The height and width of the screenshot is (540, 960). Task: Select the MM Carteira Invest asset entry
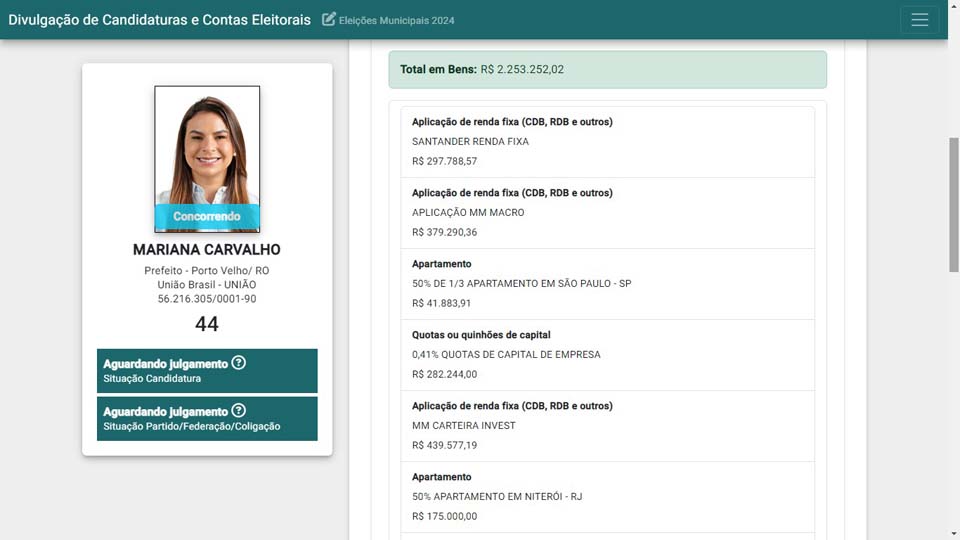(x=607, y=426)
